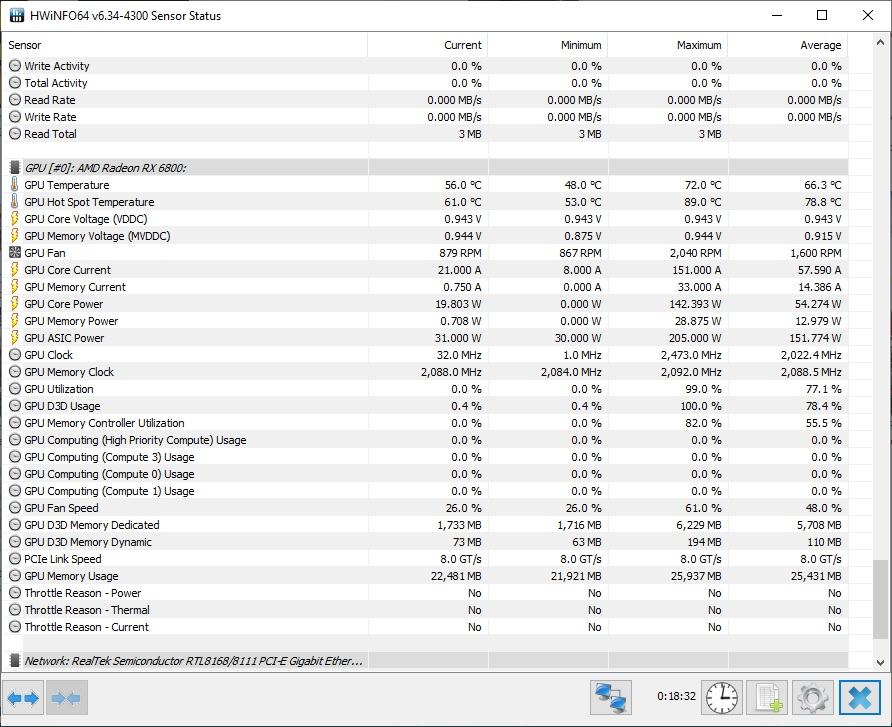Open the network remote monitoring icon

point(610,697)
